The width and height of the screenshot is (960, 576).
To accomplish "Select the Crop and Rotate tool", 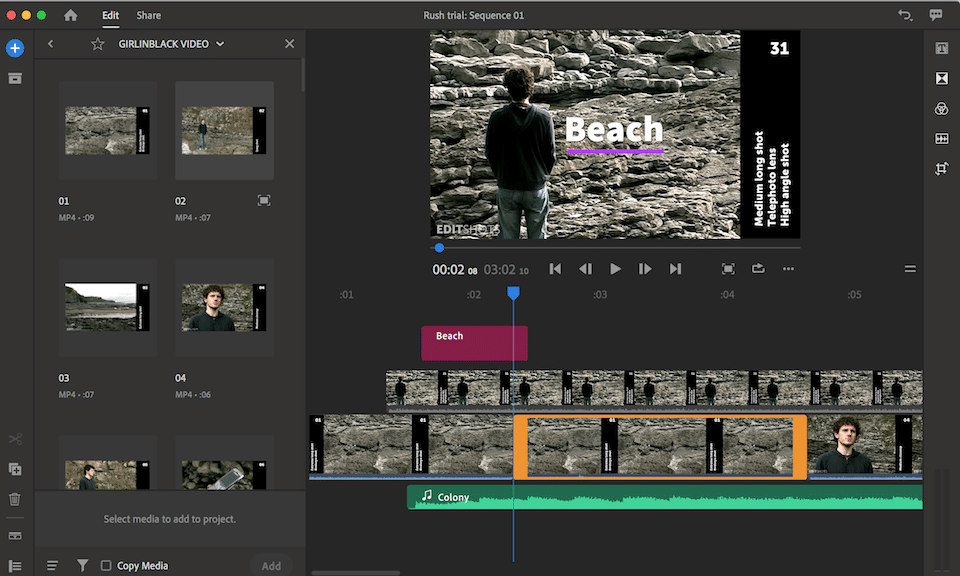I will click(x=941, y=168).
